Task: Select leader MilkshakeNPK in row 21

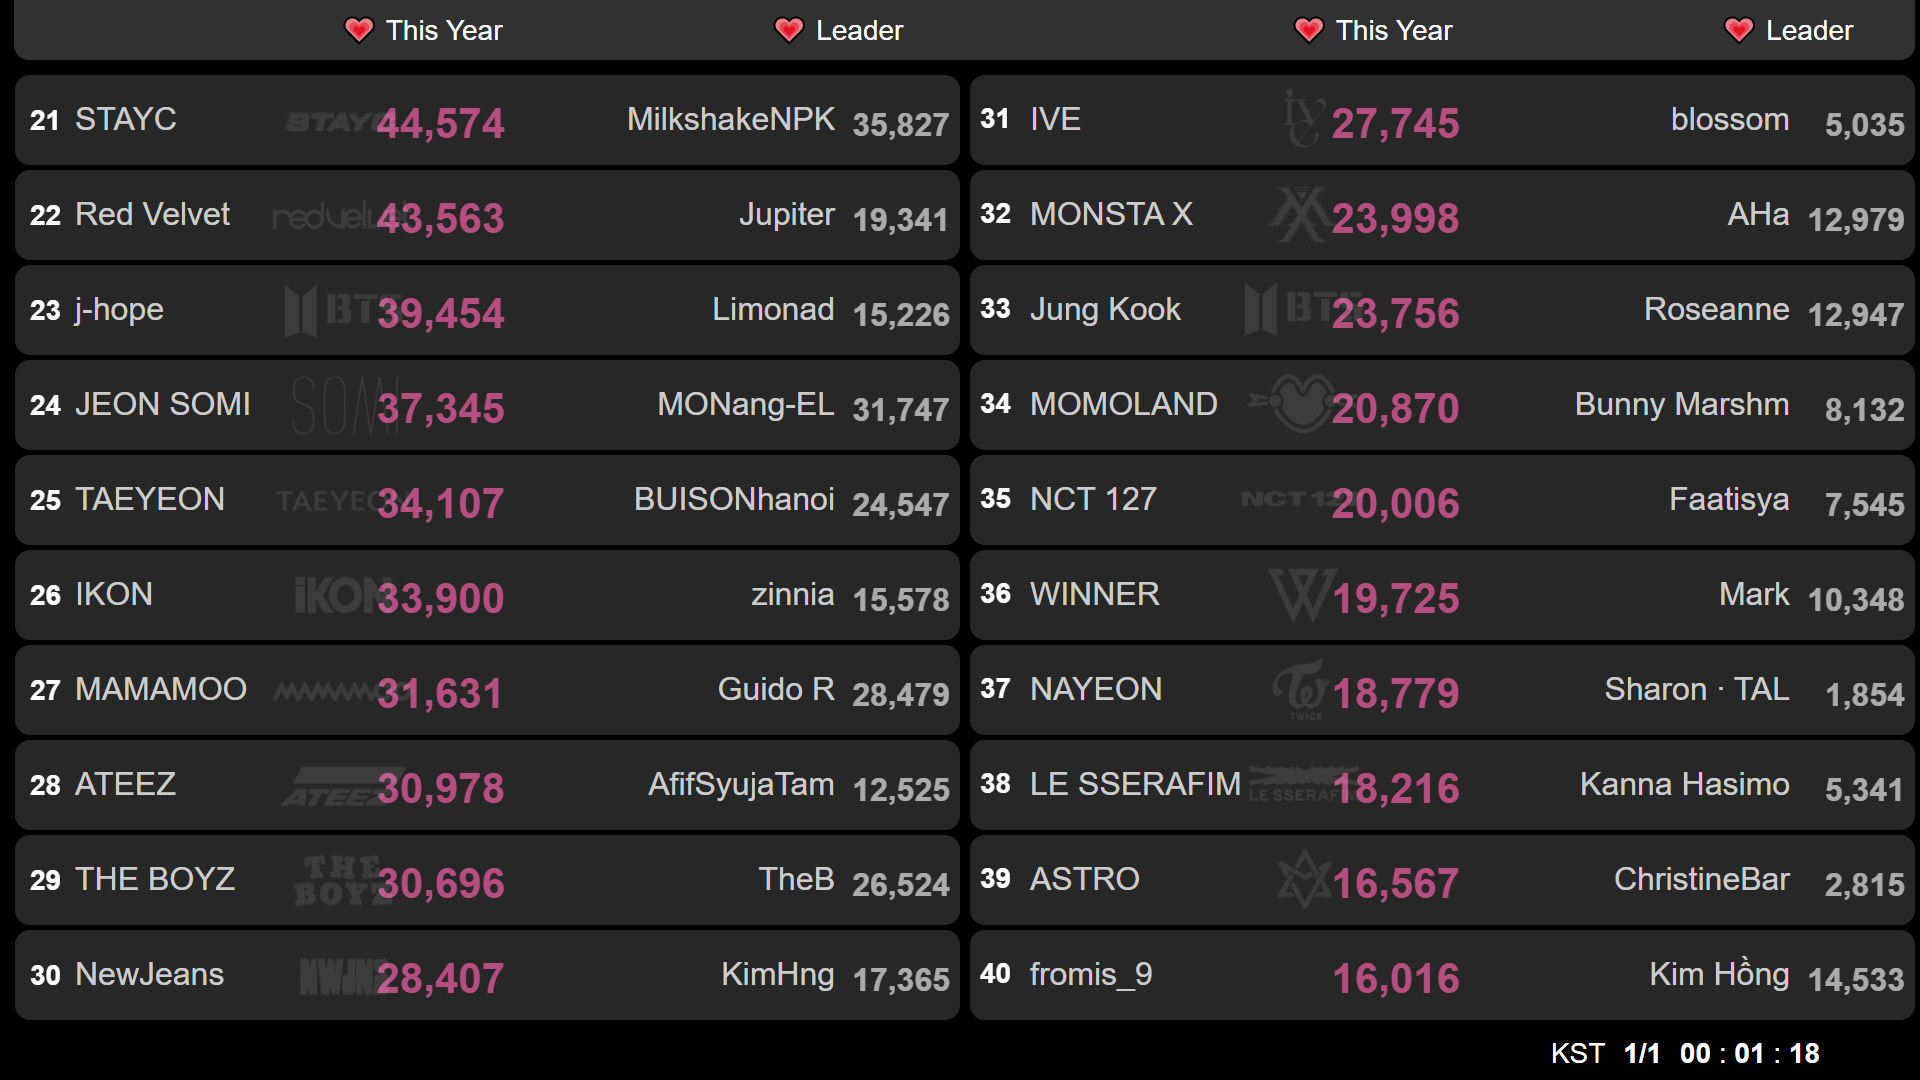Action: coord(731,119)
